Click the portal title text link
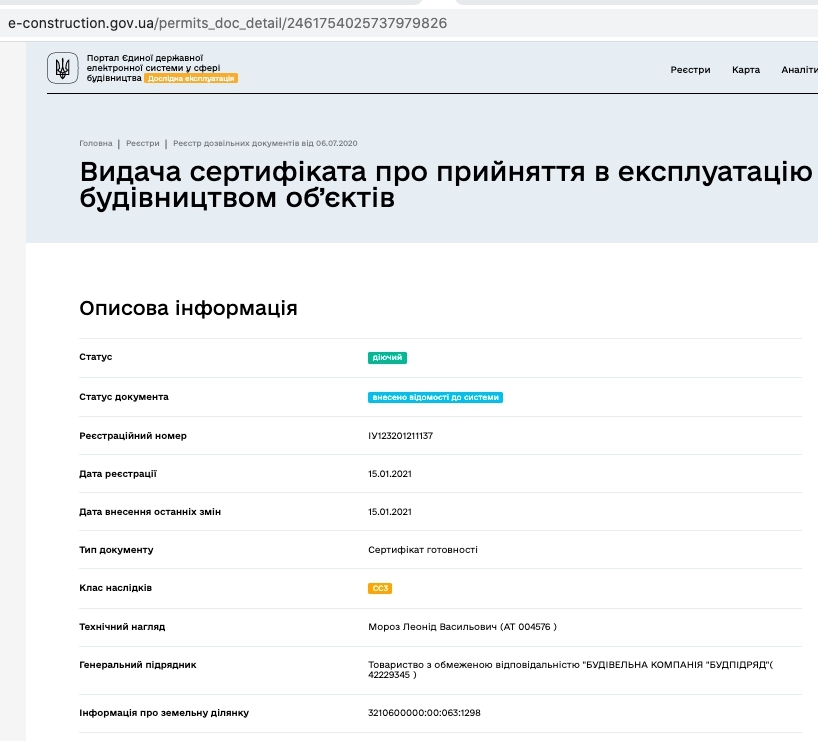This screenshot has width=818, height=741. (153, 68)
